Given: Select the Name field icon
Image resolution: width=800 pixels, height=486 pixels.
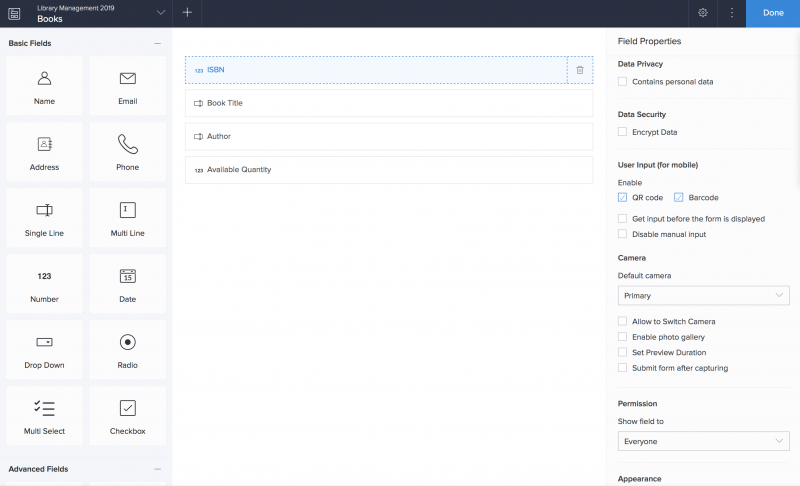Looking at the screenshot, I should tap(44, 79).
